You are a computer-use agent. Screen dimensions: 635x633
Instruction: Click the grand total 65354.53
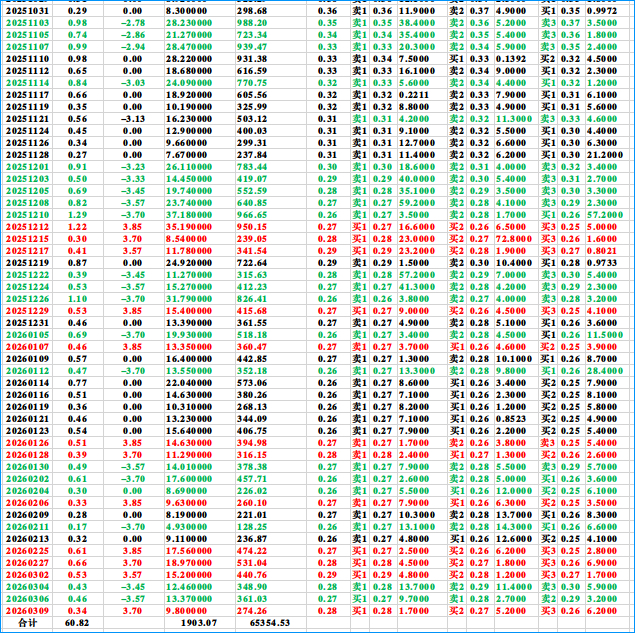270,623
